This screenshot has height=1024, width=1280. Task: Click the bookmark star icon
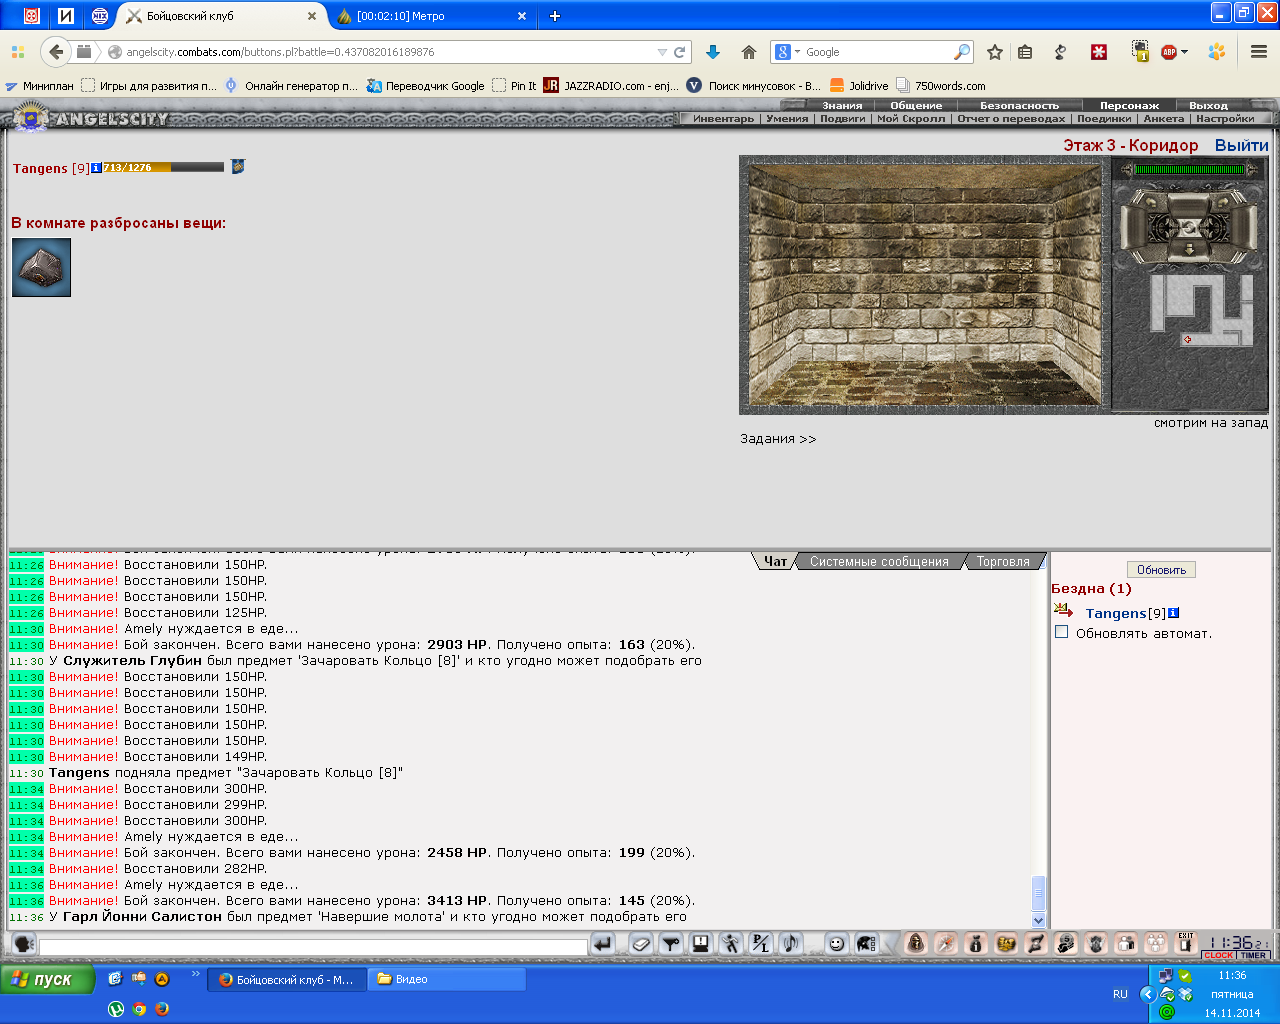tap(995, 52)
